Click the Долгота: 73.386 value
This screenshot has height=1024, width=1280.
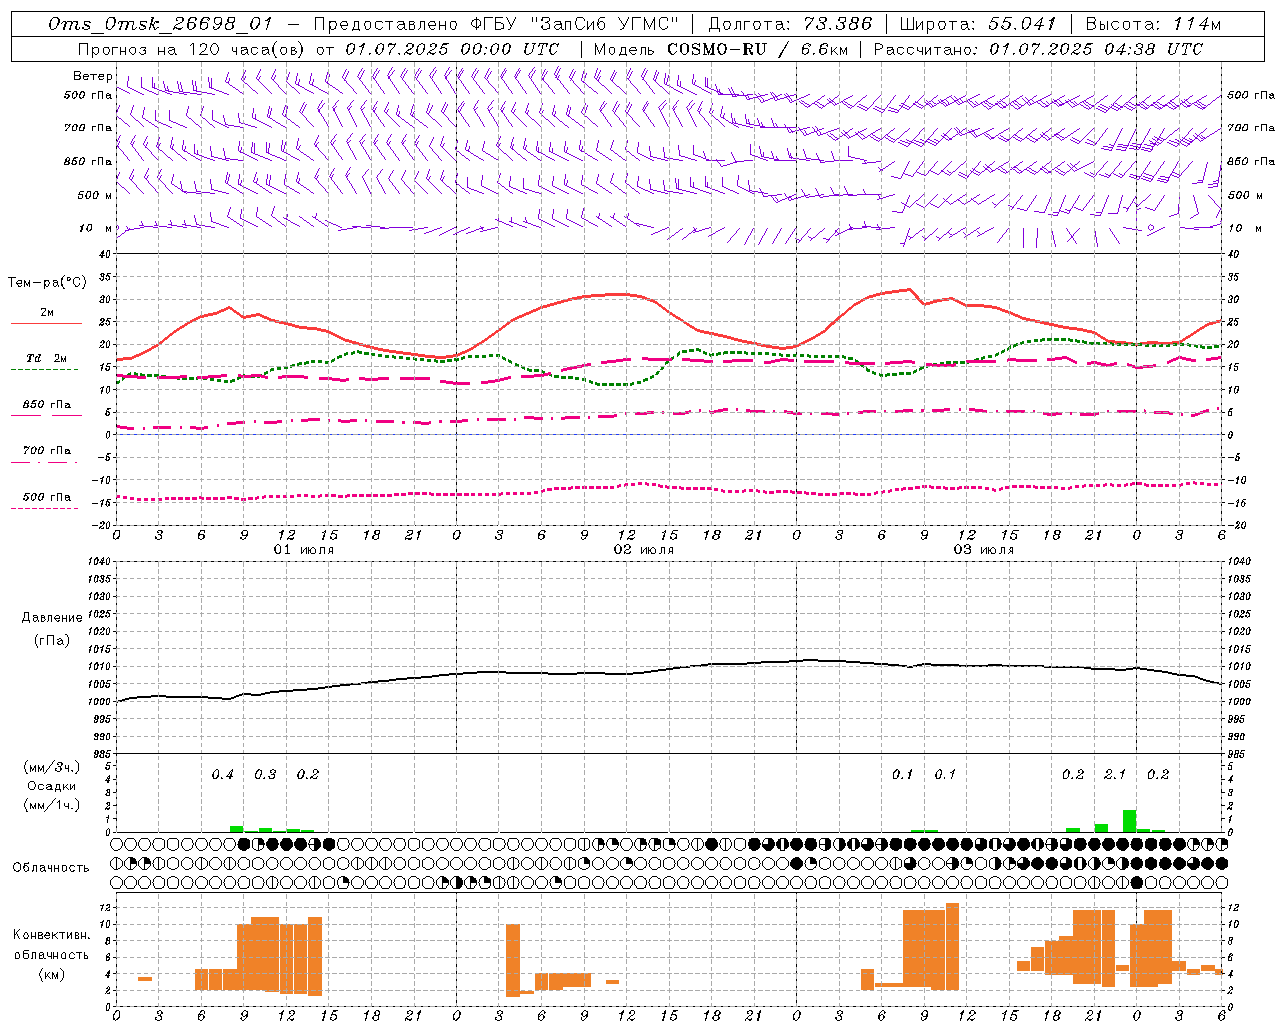point(789,24)
